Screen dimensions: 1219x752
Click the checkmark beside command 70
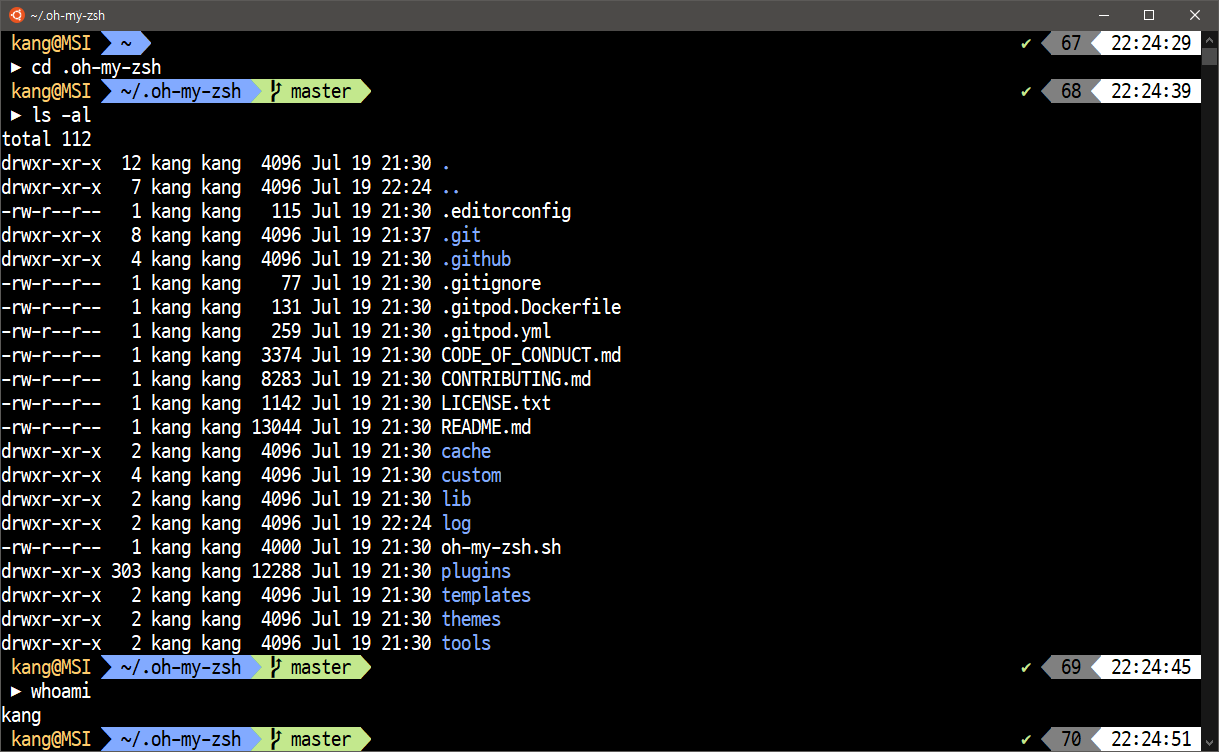click(1026, 738)
